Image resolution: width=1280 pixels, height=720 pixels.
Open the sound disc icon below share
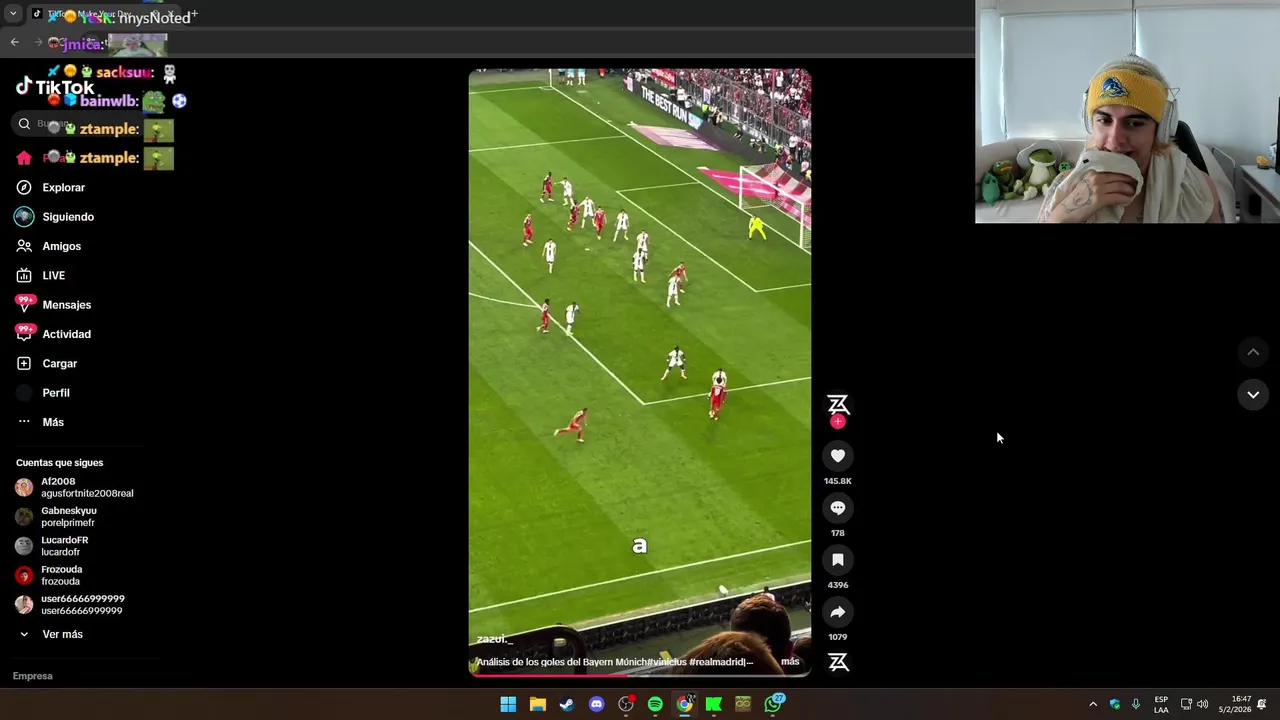[838, 662]
